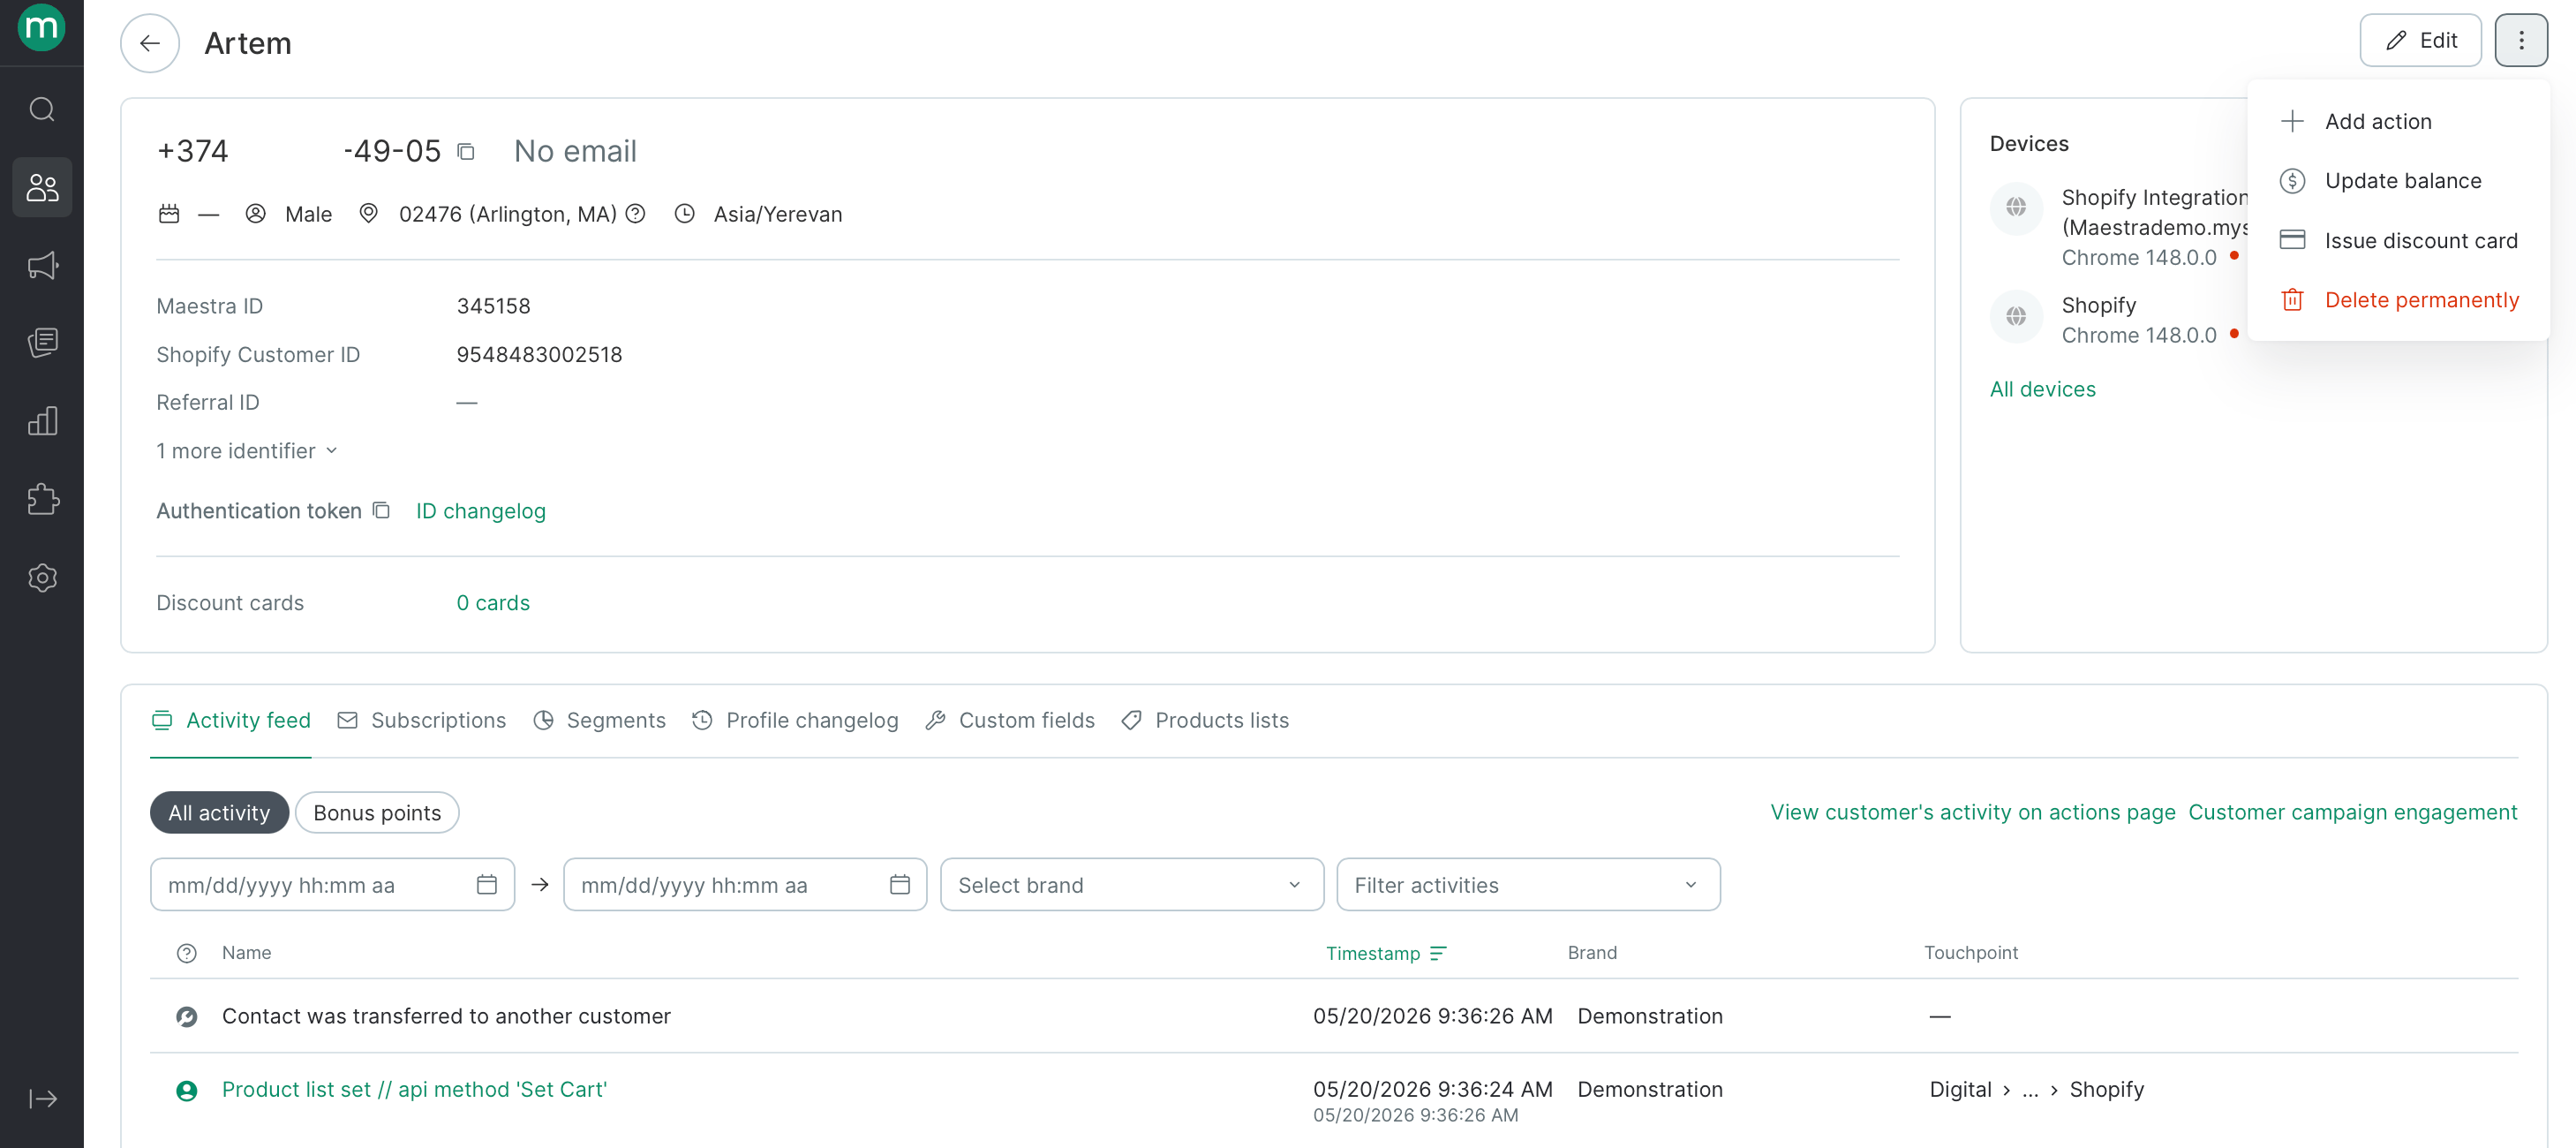The image size is (2576, 1148).
Task: Choose Delete permanently
Action: (x=2398, y=300)
